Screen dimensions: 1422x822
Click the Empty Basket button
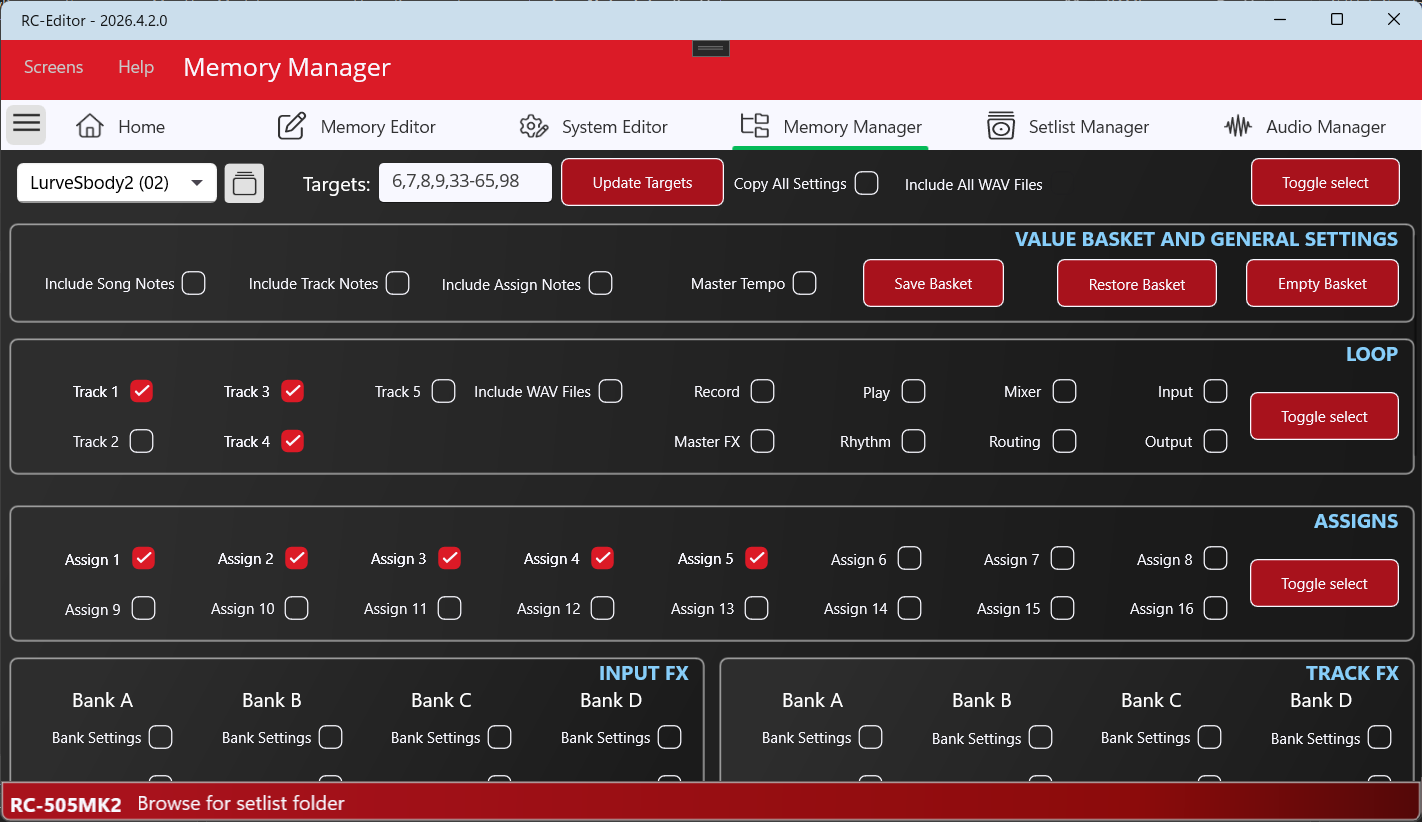tap(1322, 283)
